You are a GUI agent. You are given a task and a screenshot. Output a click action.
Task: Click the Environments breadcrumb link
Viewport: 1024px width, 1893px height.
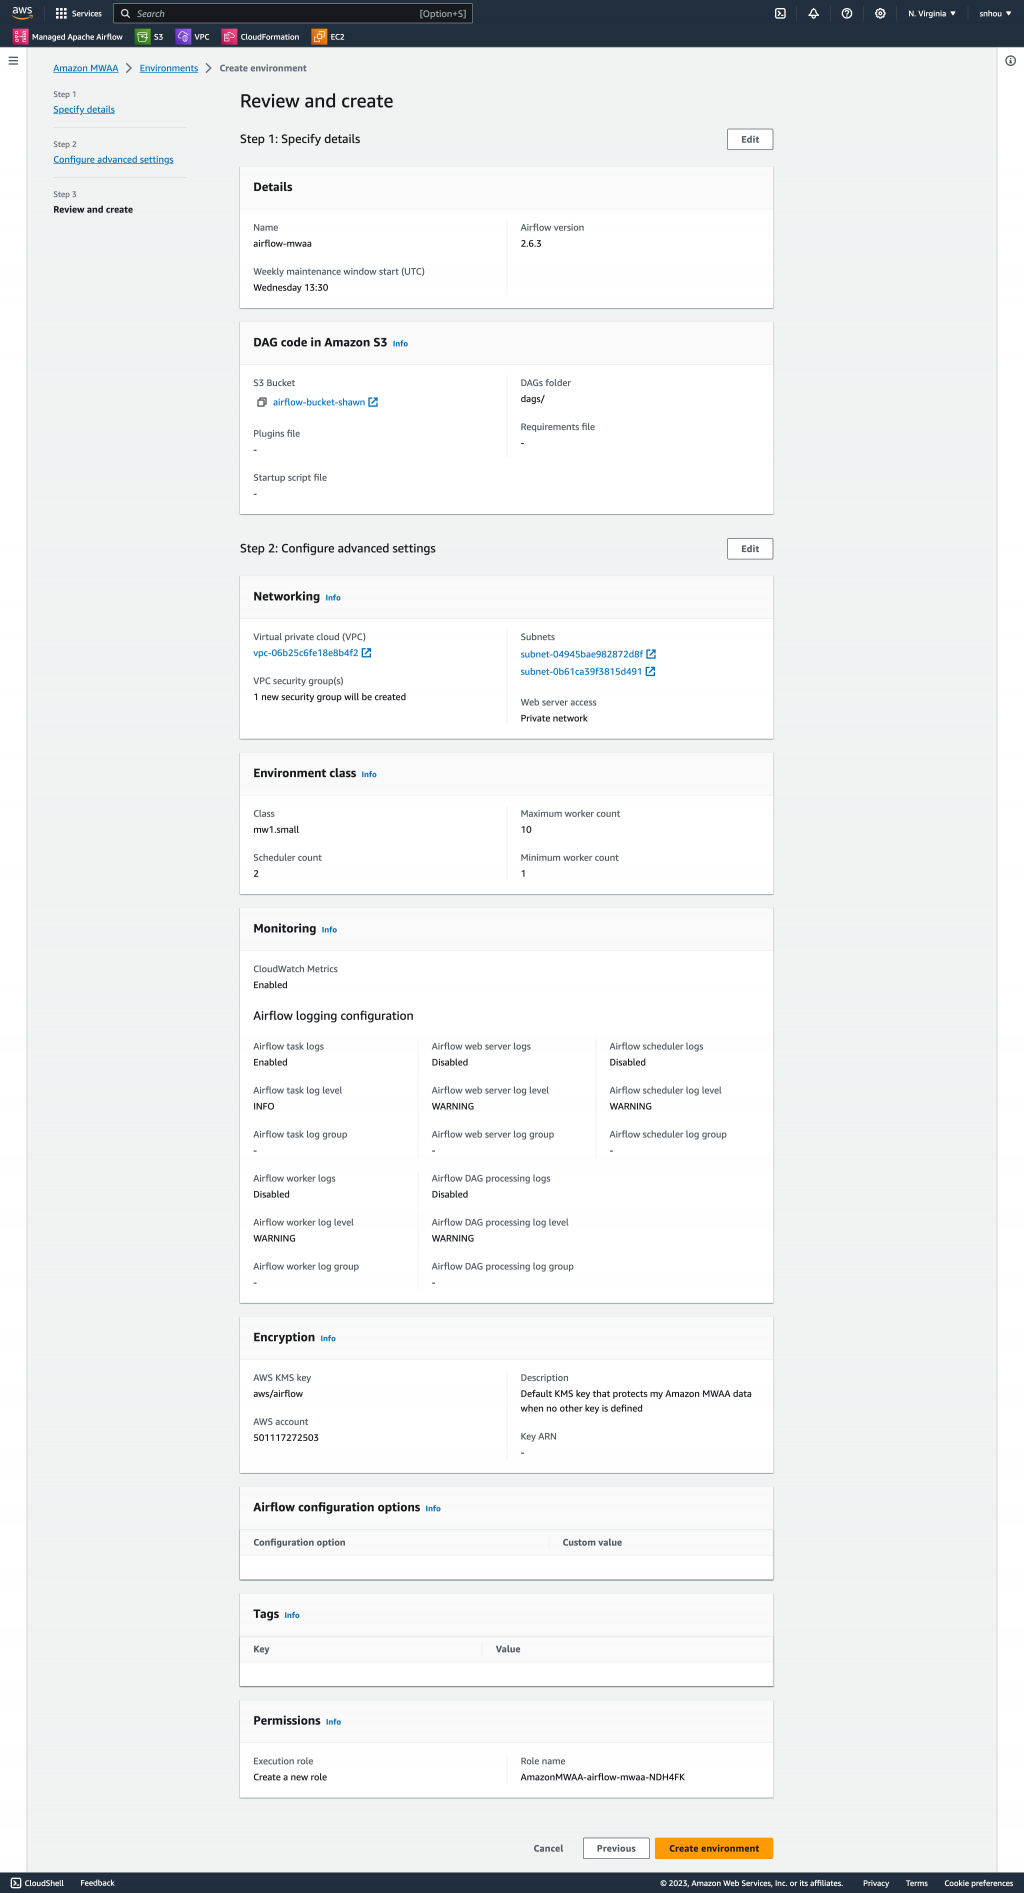169,68
